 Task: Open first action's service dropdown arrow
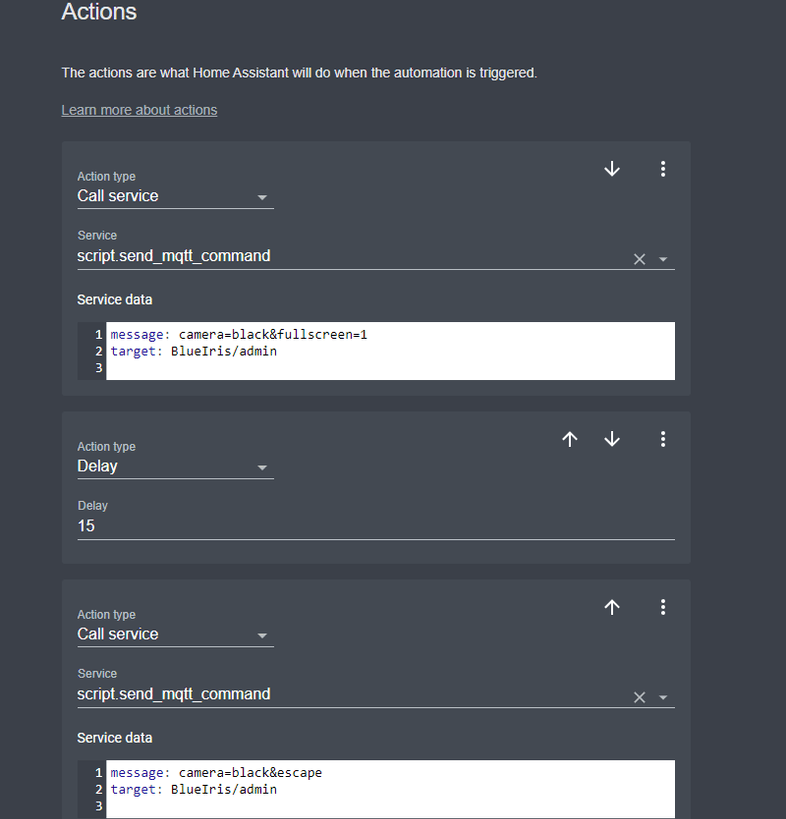pyautogui.click(x=663, y=259)
